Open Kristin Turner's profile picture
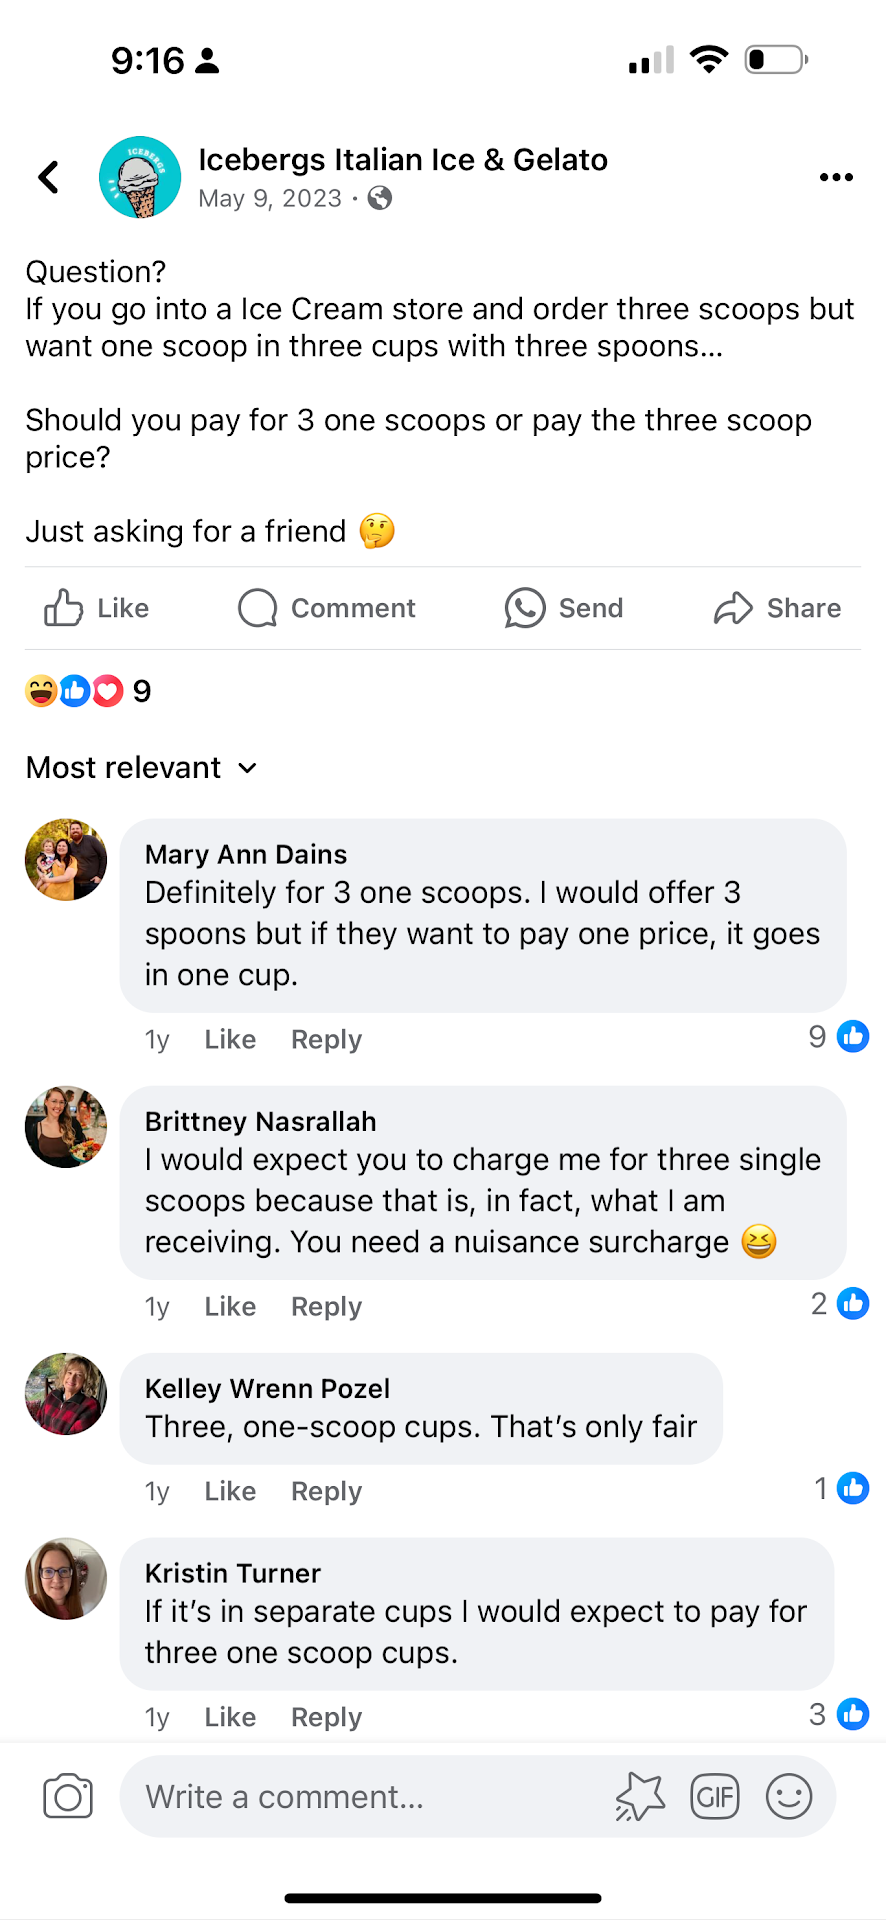Image resolution: width=886 pixels, height=1920 pixels. [66, 1578]
